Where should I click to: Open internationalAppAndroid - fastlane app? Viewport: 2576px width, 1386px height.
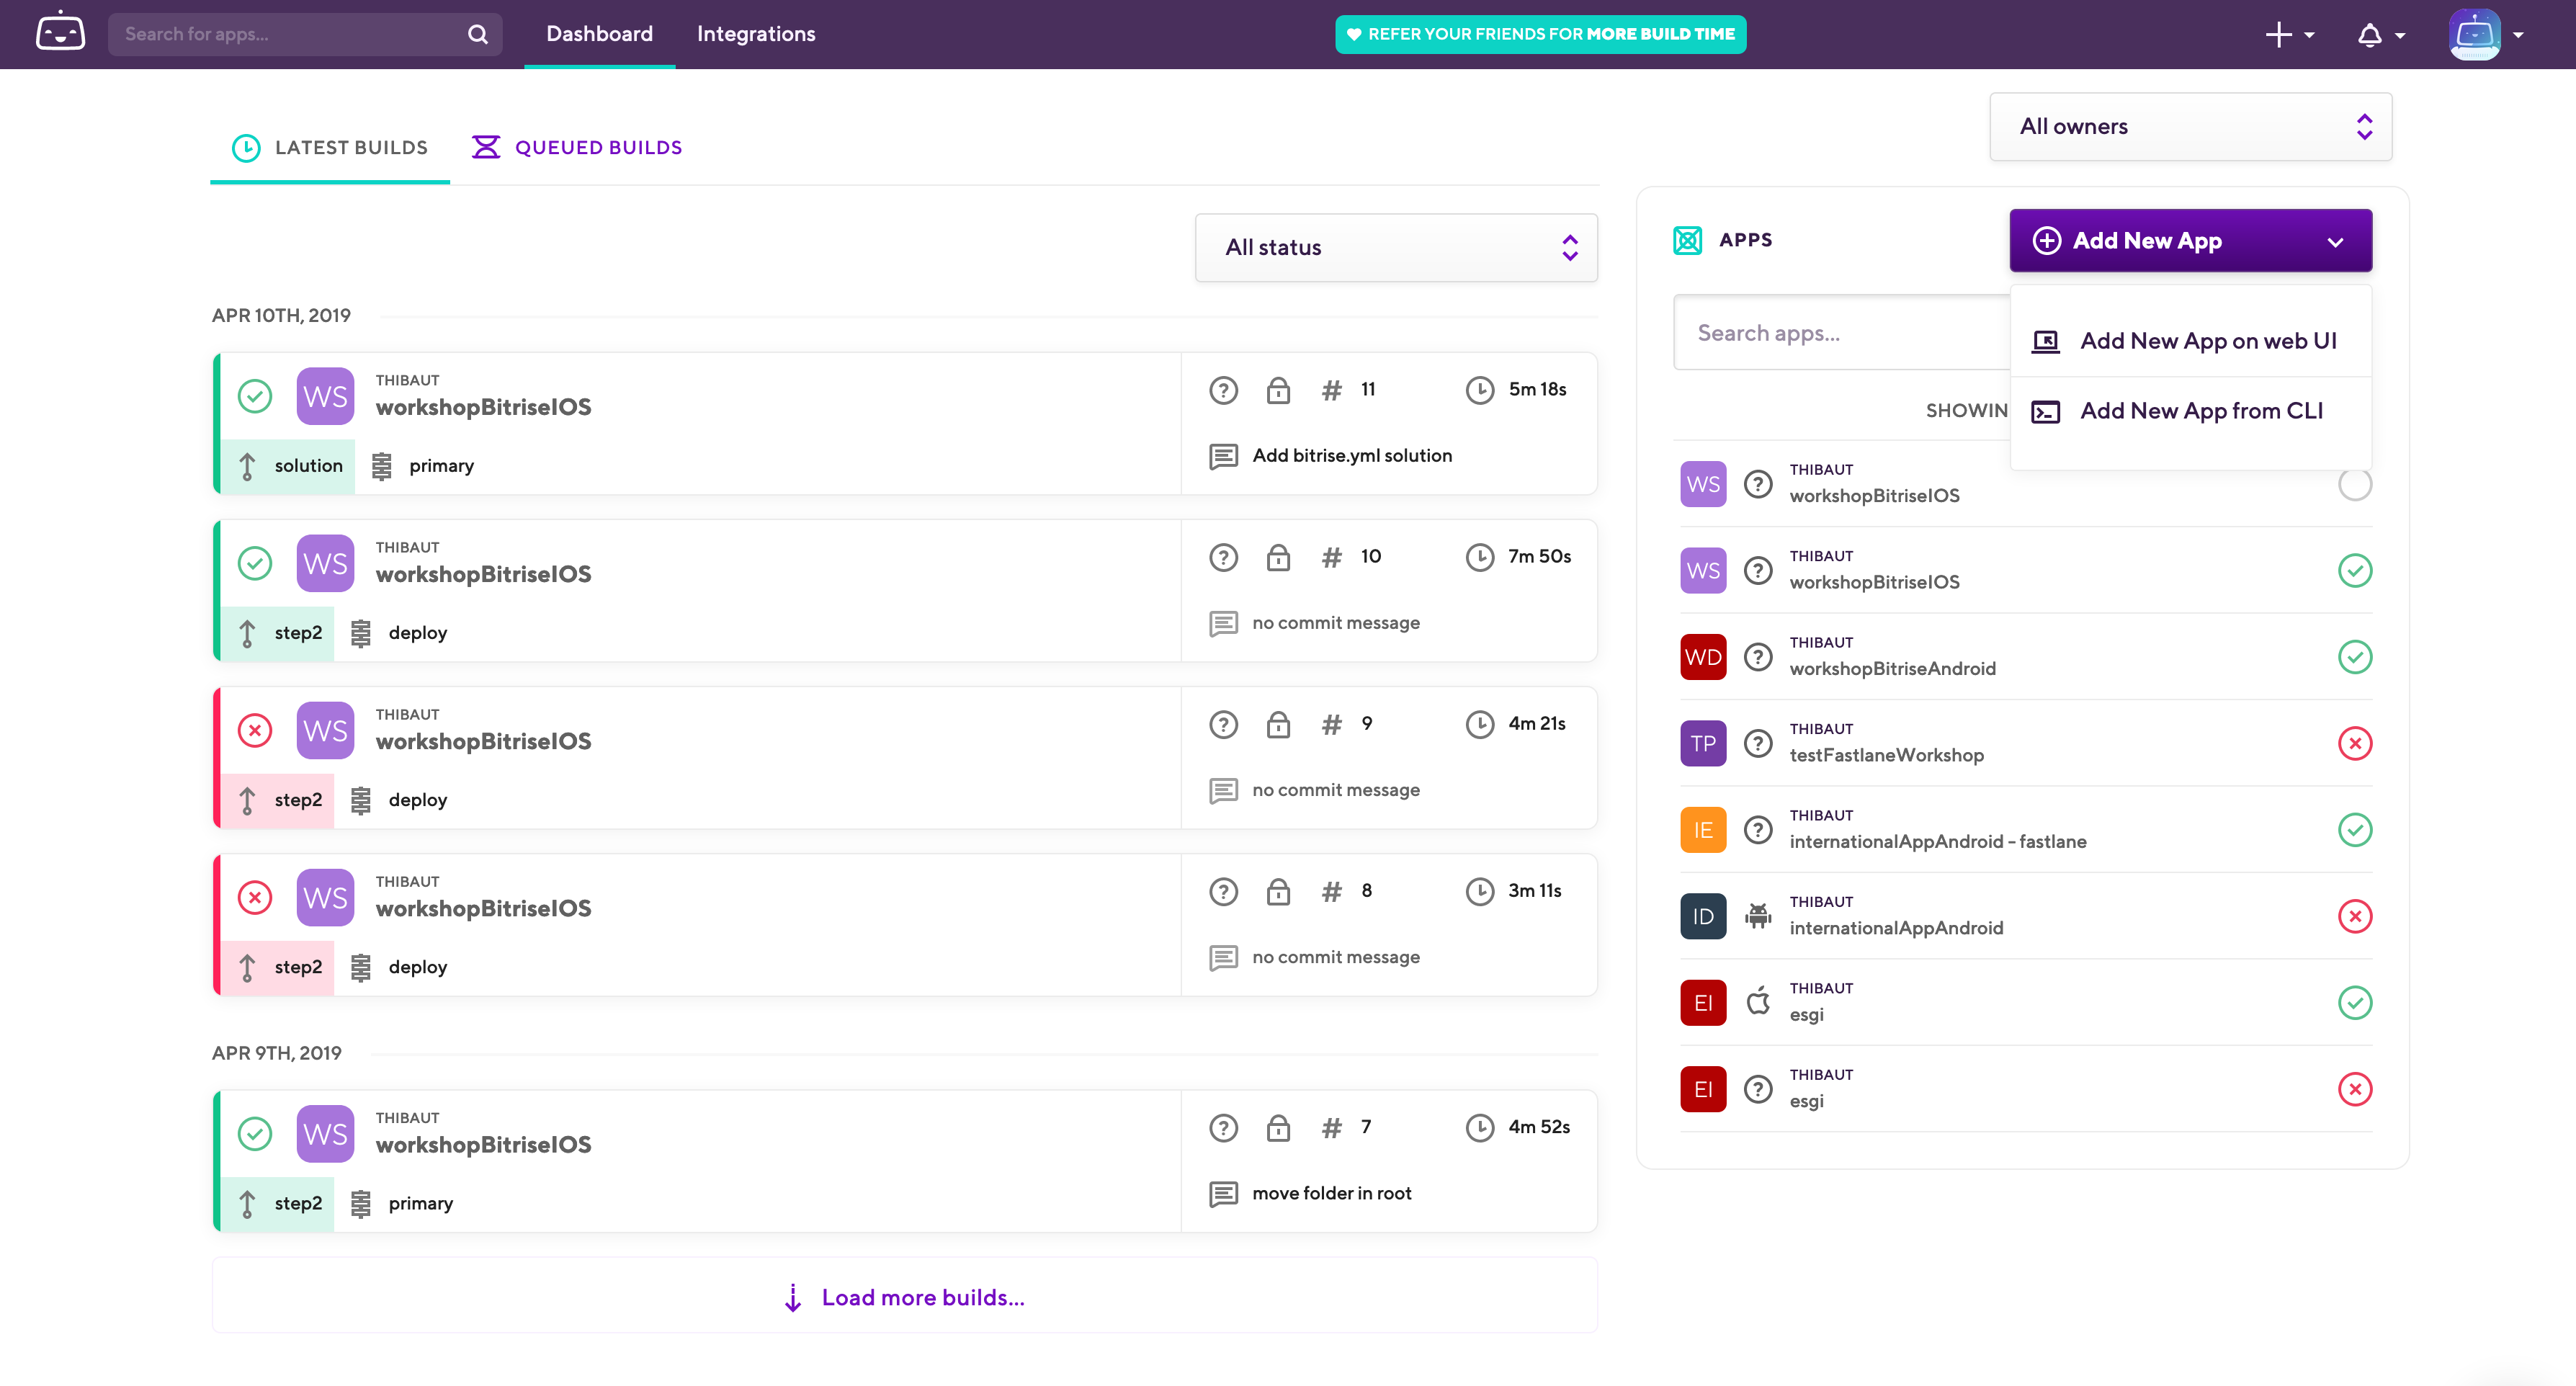click(2025, 830)
